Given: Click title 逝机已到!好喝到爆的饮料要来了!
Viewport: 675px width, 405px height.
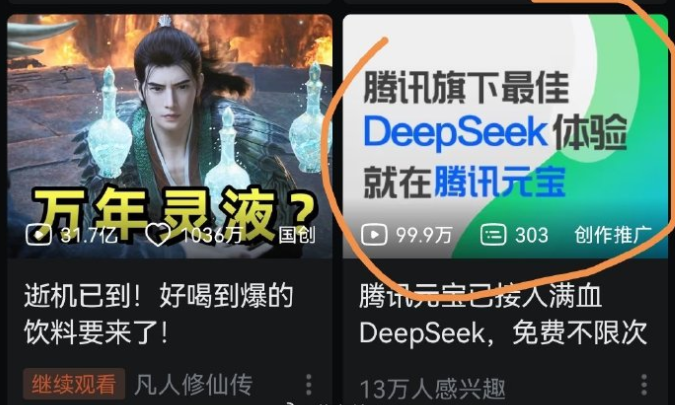Looking at the screenshot, I should click(x=158, y=314).
